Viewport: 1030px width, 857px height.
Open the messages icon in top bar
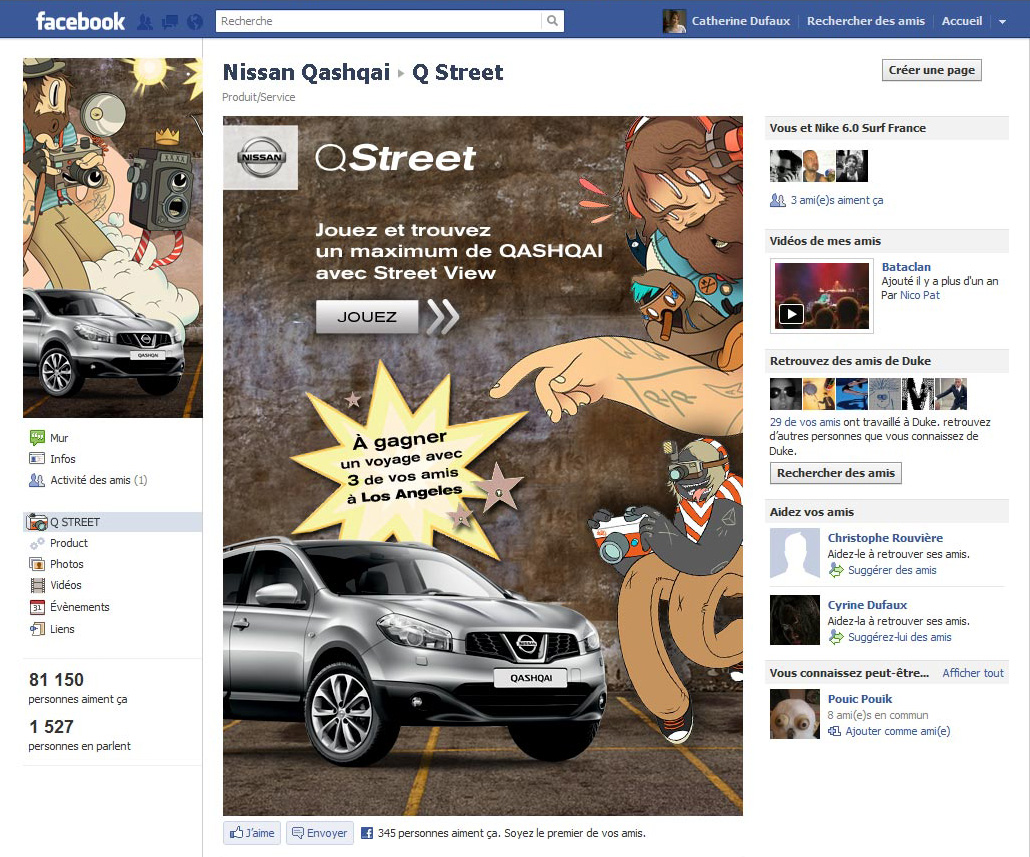coord(170,21)
